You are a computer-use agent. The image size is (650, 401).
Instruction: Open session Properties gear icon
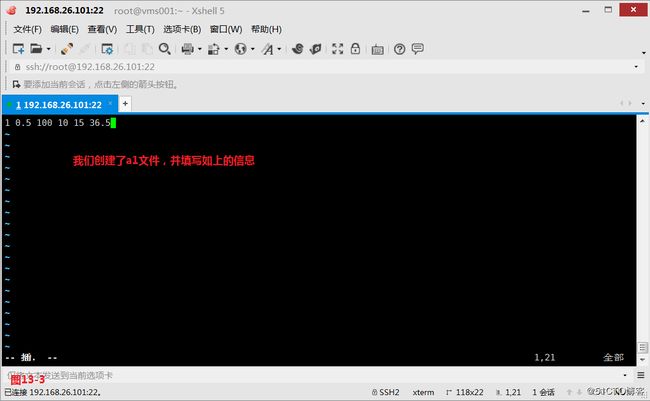(x=107, y=49)
